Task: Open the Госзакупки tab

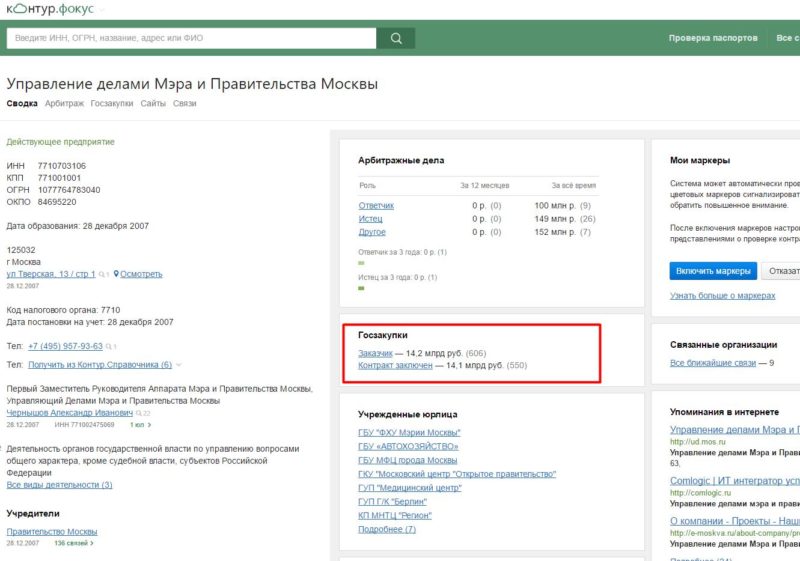Action: pyautogui.click(x=112, y=103)
